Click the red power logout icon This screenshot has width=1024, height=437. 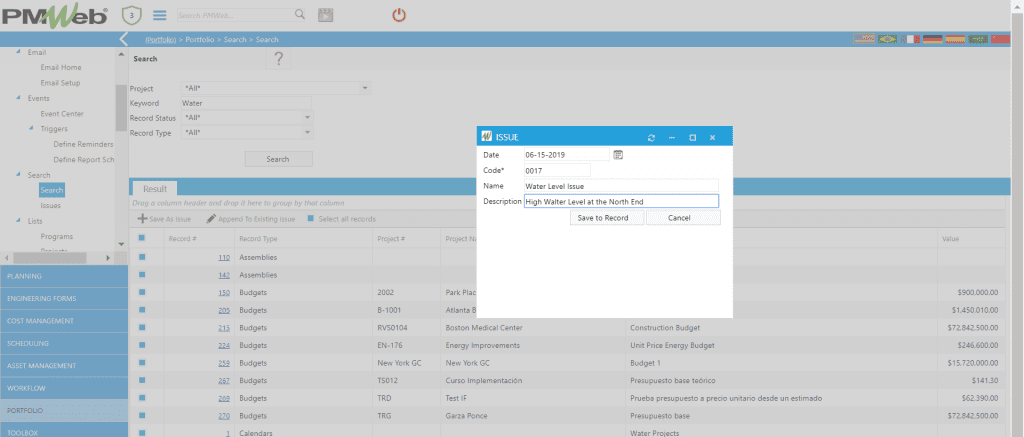(399, 15)
